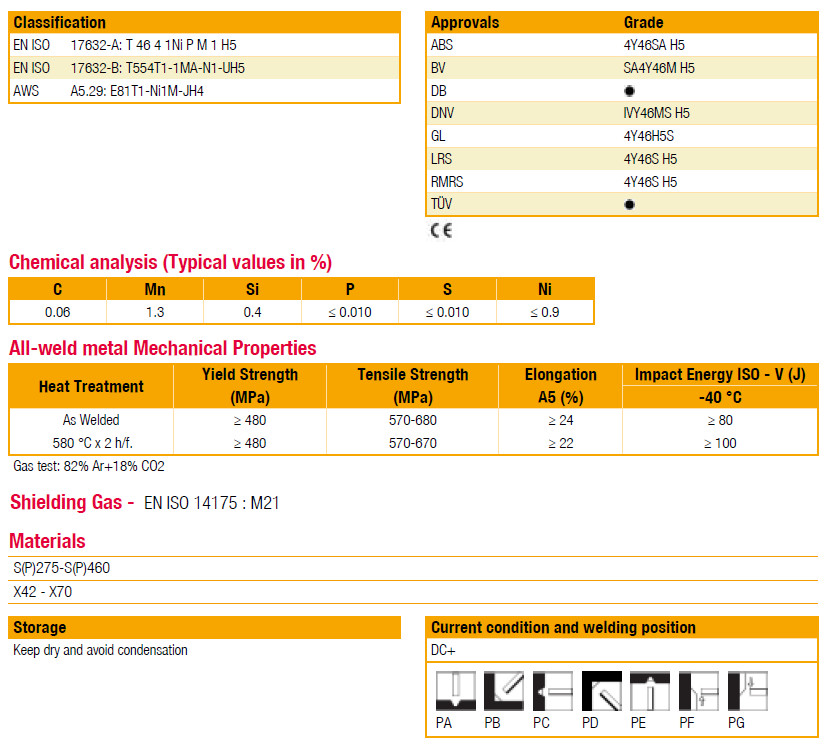This screenshot has width=828, height=745.
Task: Click the black dot in the DB row
Action: click(629, 91)
